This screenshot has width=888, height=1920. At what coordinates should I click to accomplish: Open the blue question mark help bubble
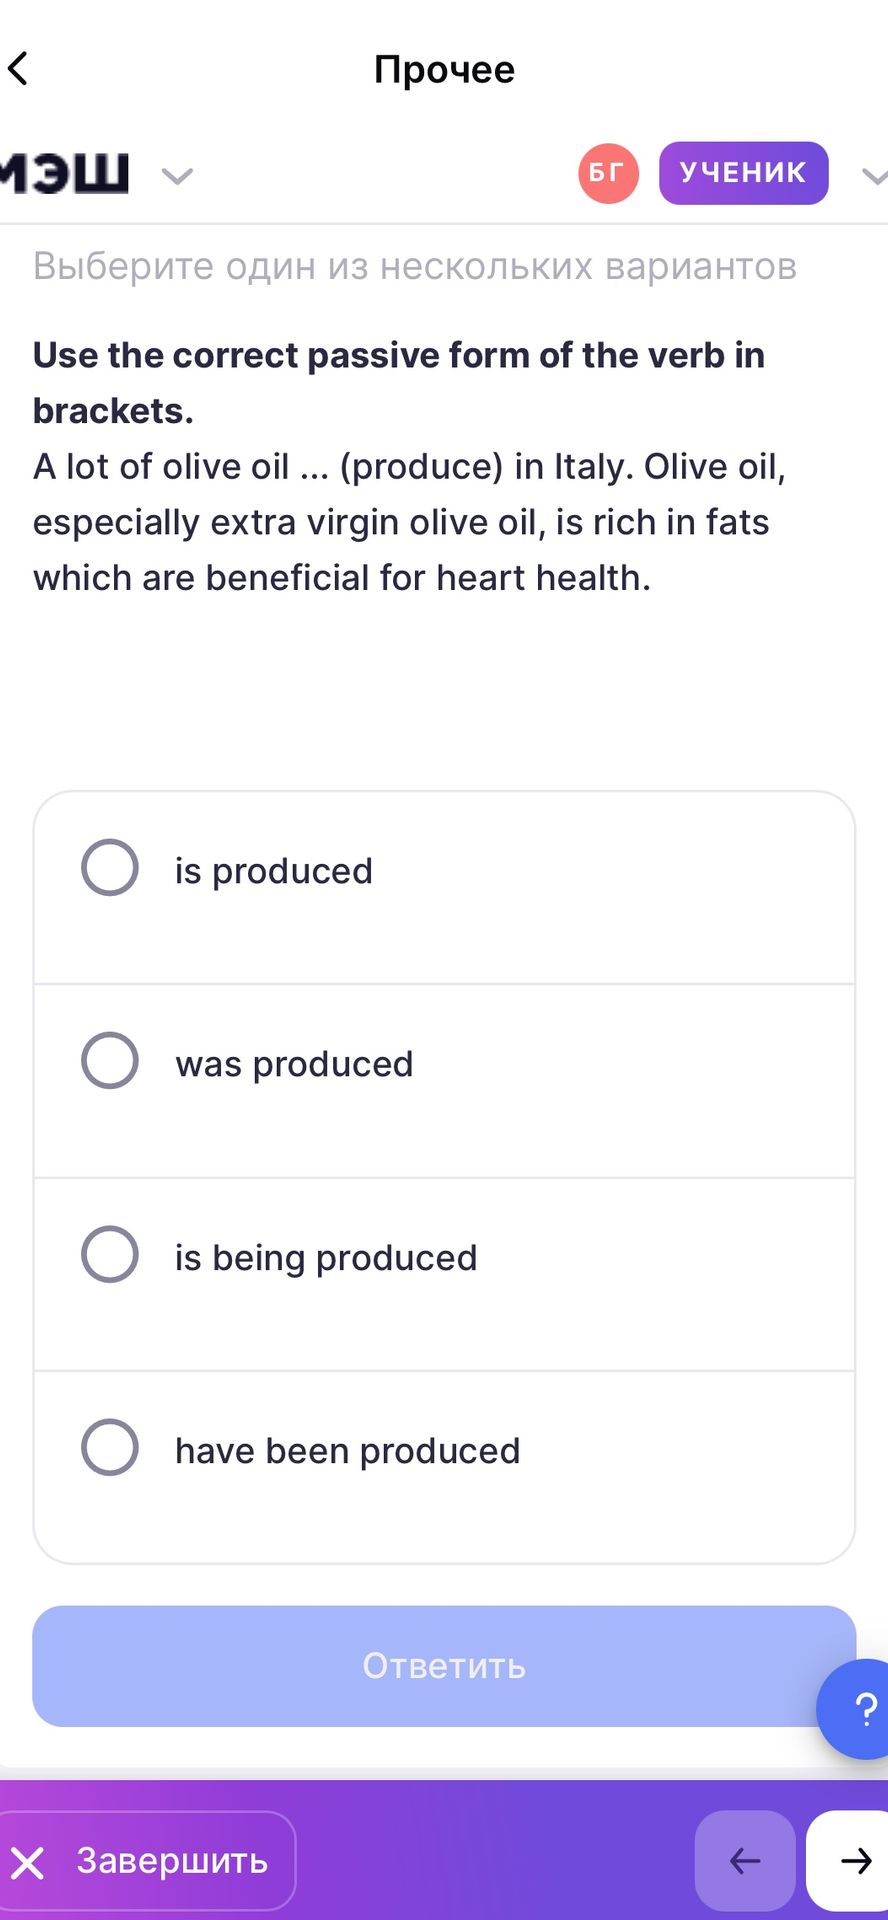click(857, 1709)
